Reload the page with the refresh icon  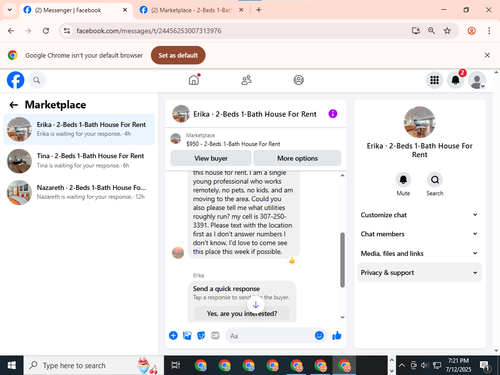pos(46,31)
